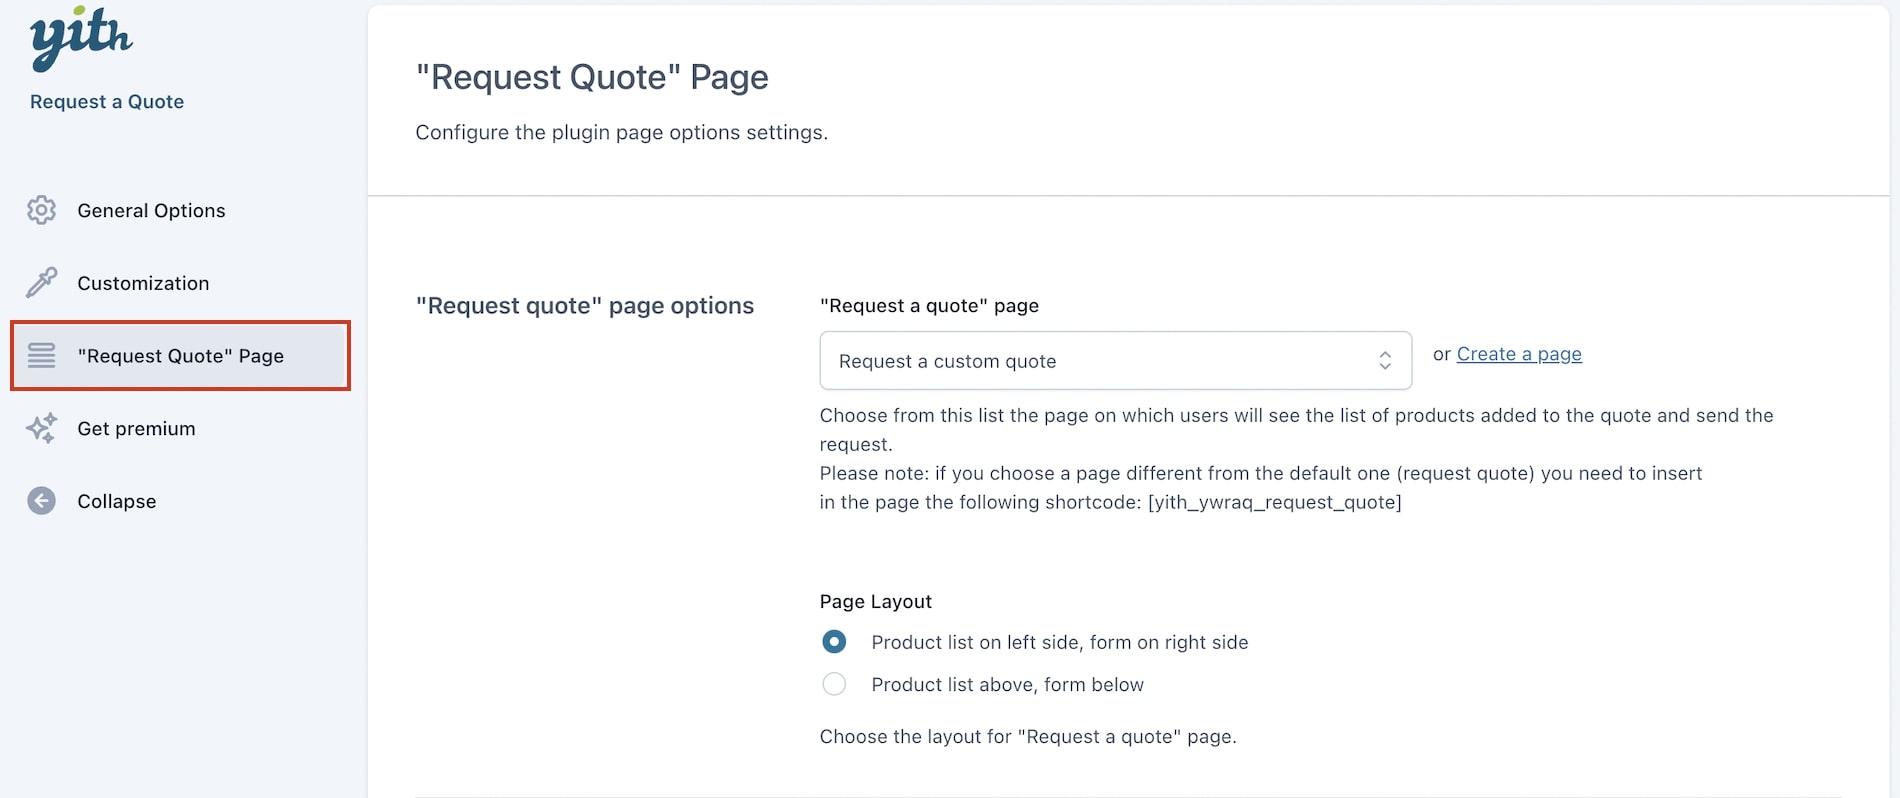Click the "Request Quote" Page main heading
The image size is (1900, 798).
[592, 77]
